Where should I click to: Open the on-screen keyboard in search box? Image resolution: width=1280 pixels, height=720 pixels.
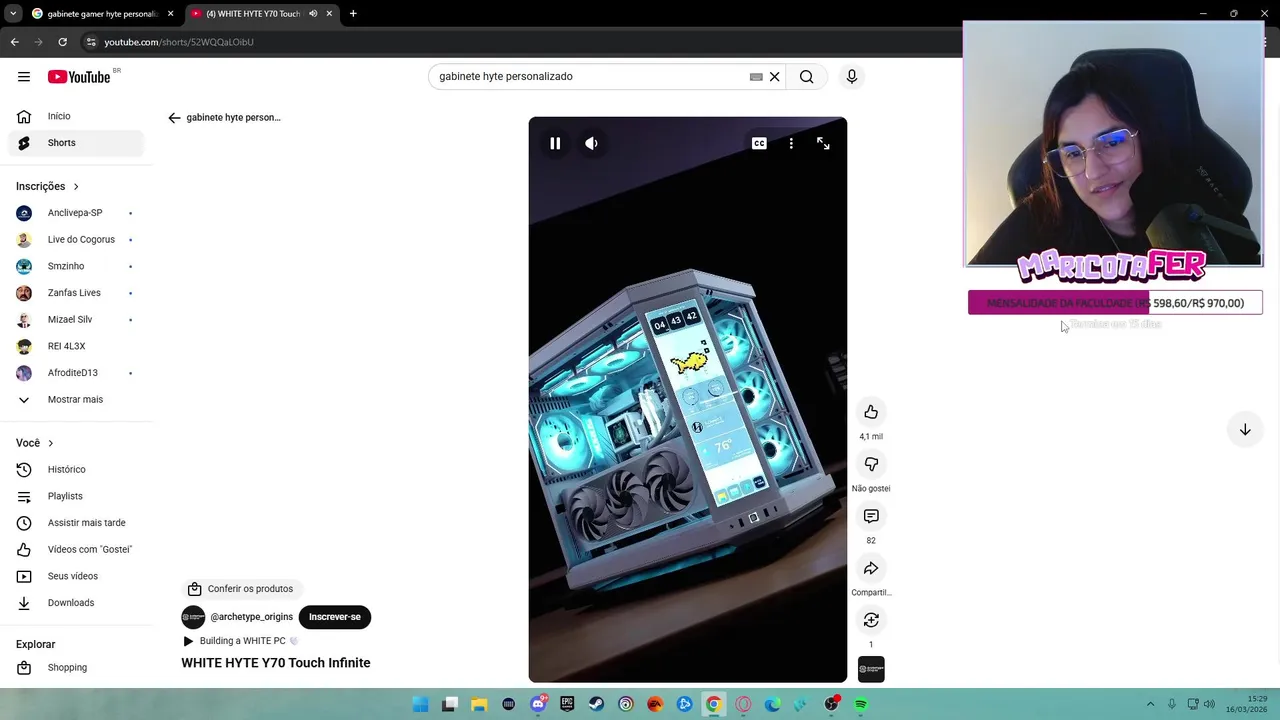point(756,77)
